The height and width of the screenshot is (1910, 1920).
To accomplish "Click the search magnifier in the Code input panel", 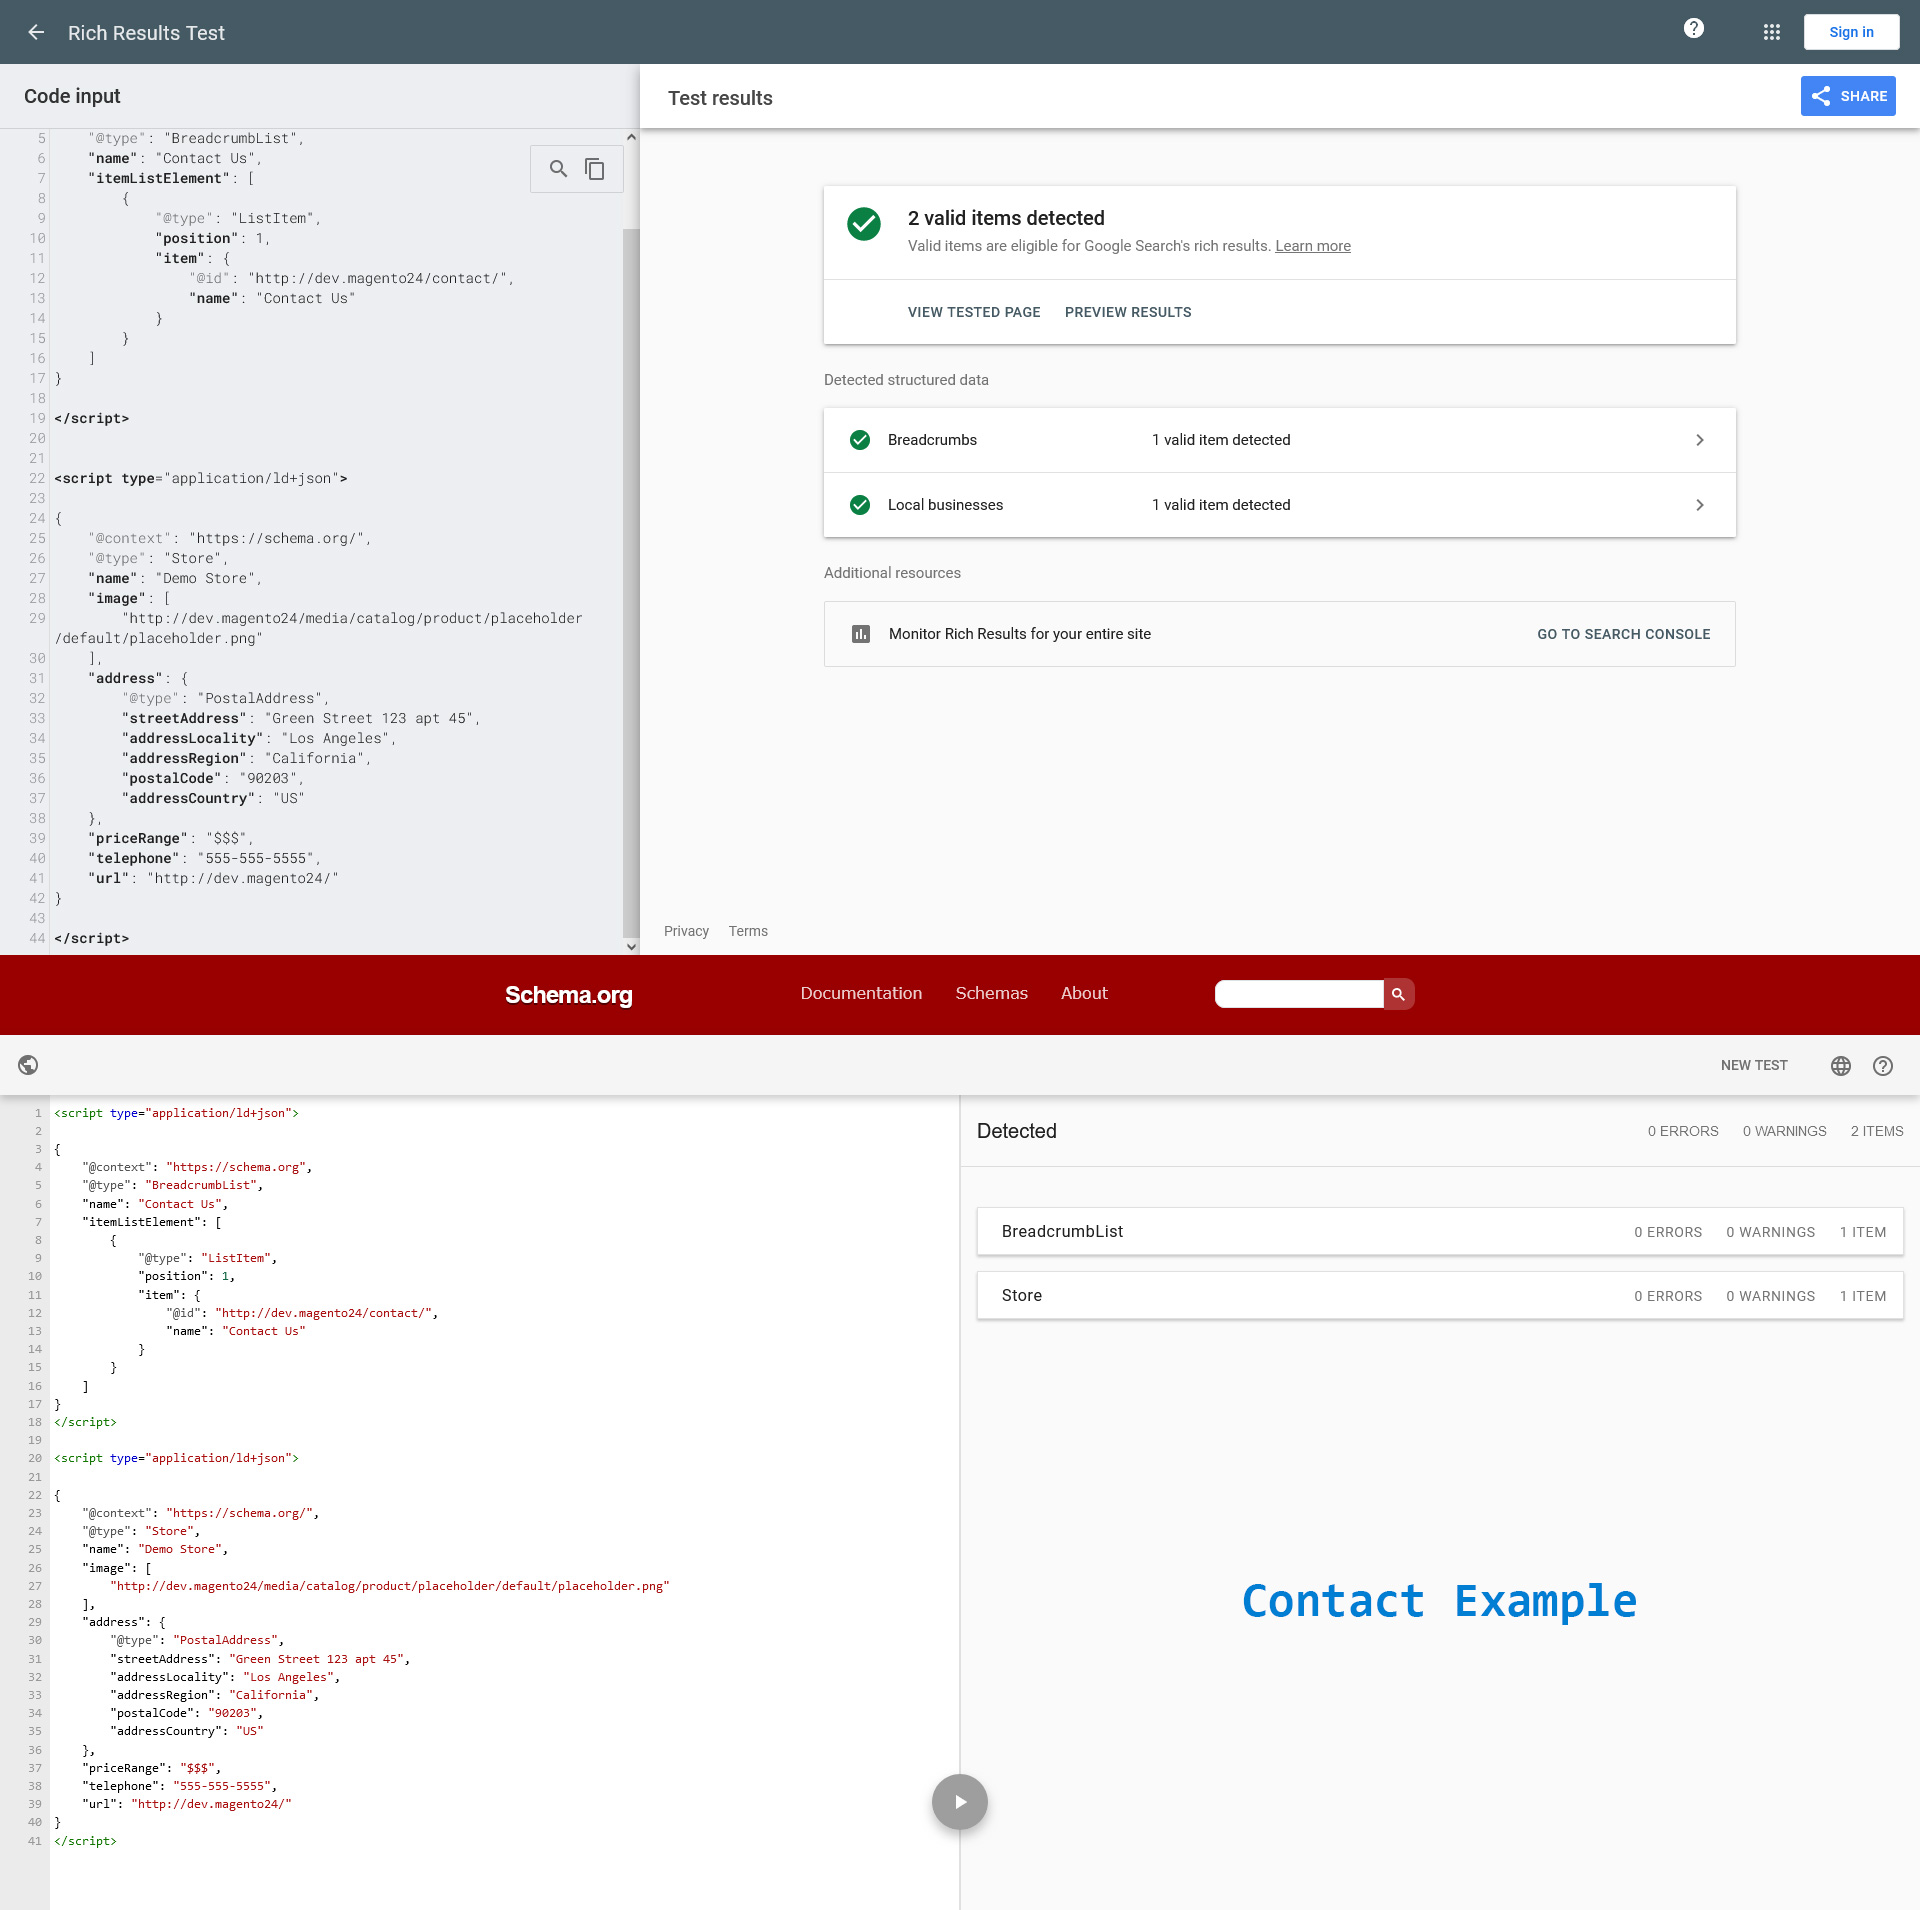I will (558, 169).
